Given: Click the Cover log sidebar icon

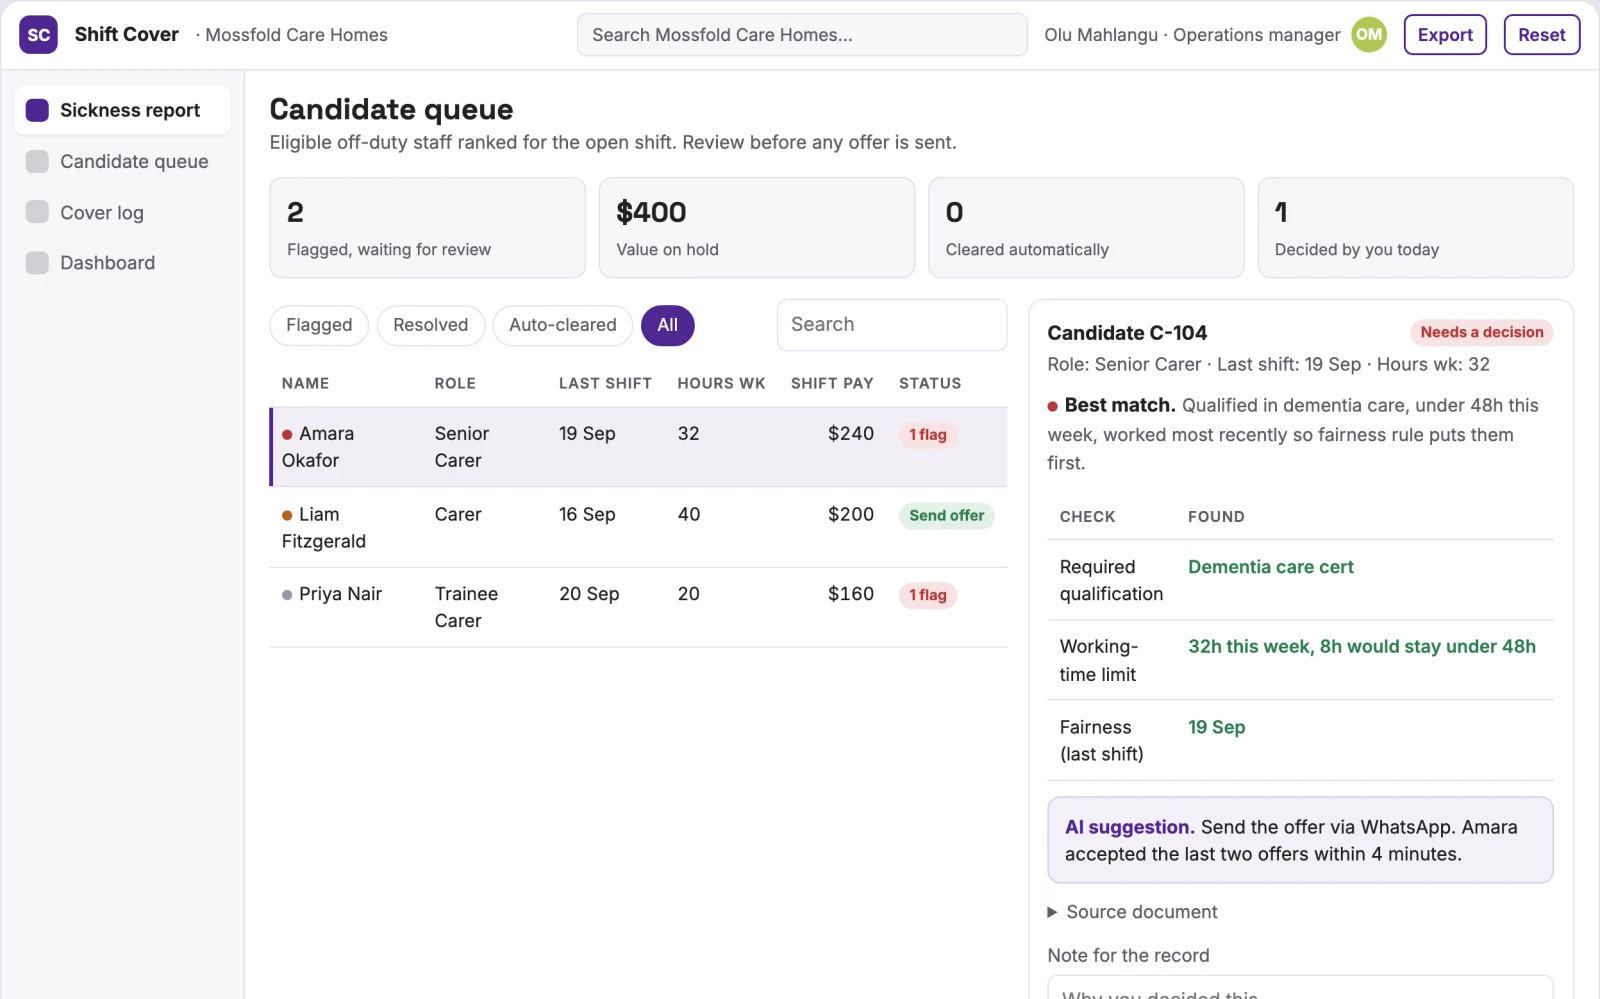Looking at the screenshot, I should coord(37,212).
